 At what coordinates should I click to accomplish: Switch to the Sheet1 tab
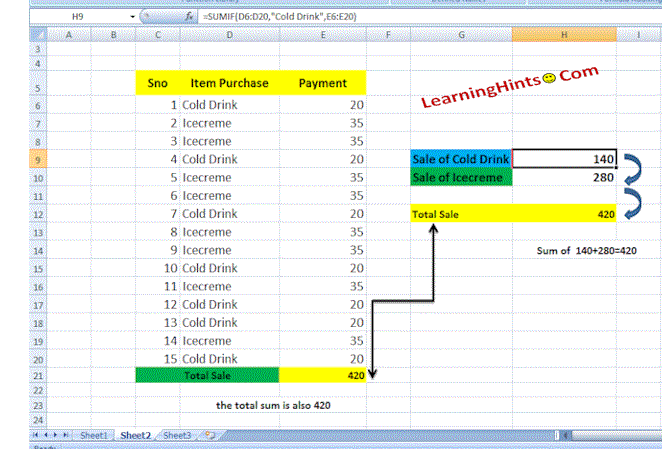pyautogui.click(x=93, y=435)
